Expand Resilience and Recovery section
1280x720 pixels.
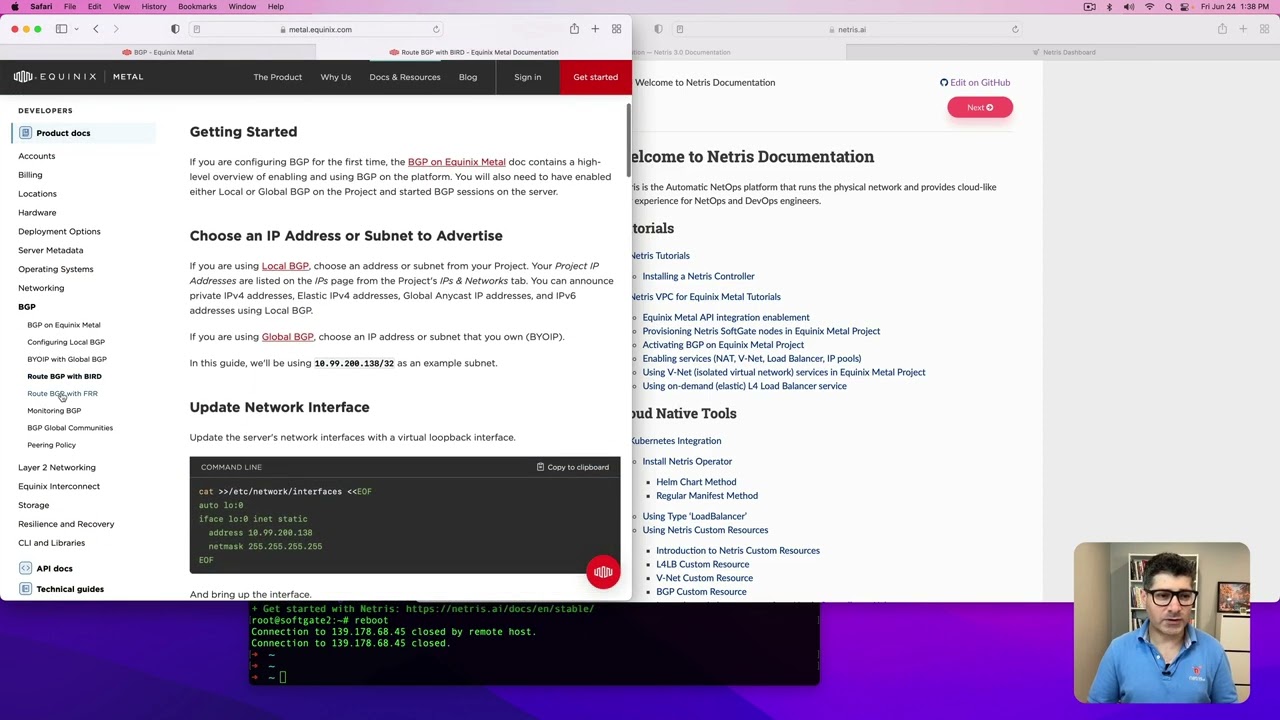click(x=66, y=524)
